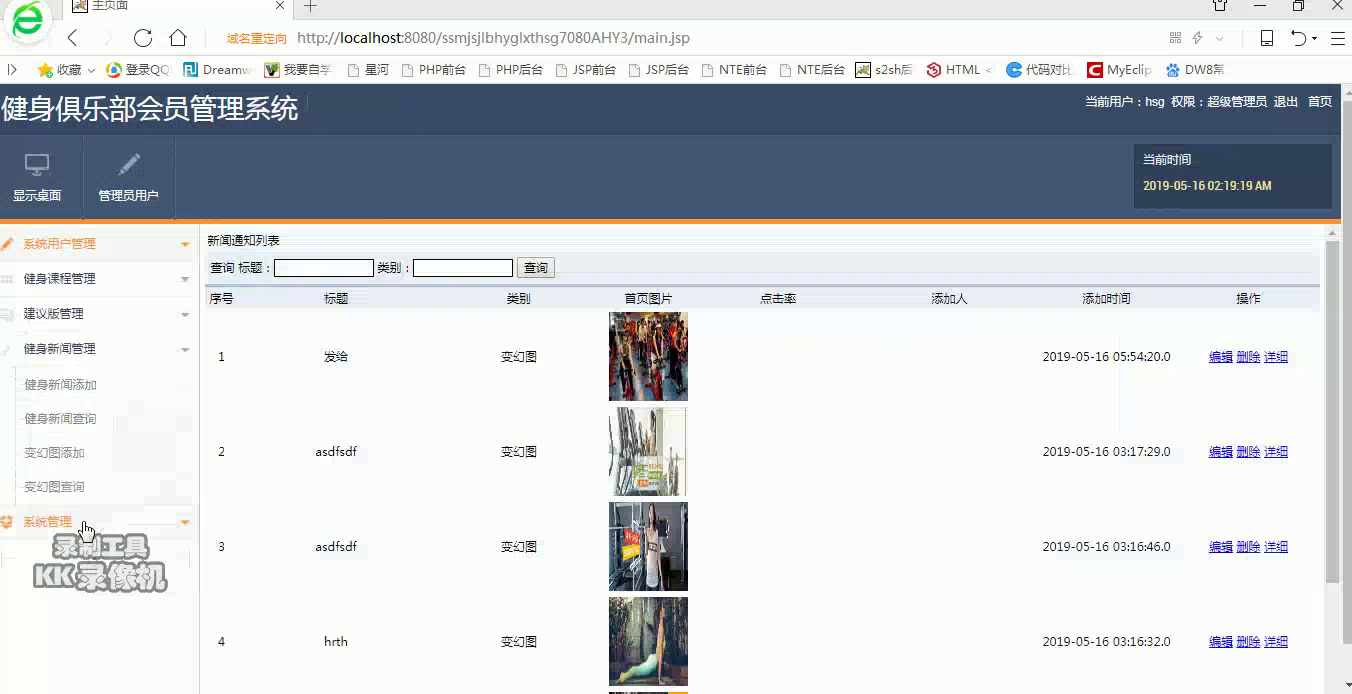Open the DW8 bookmark
The image size is (1352, 694).
1195,70
